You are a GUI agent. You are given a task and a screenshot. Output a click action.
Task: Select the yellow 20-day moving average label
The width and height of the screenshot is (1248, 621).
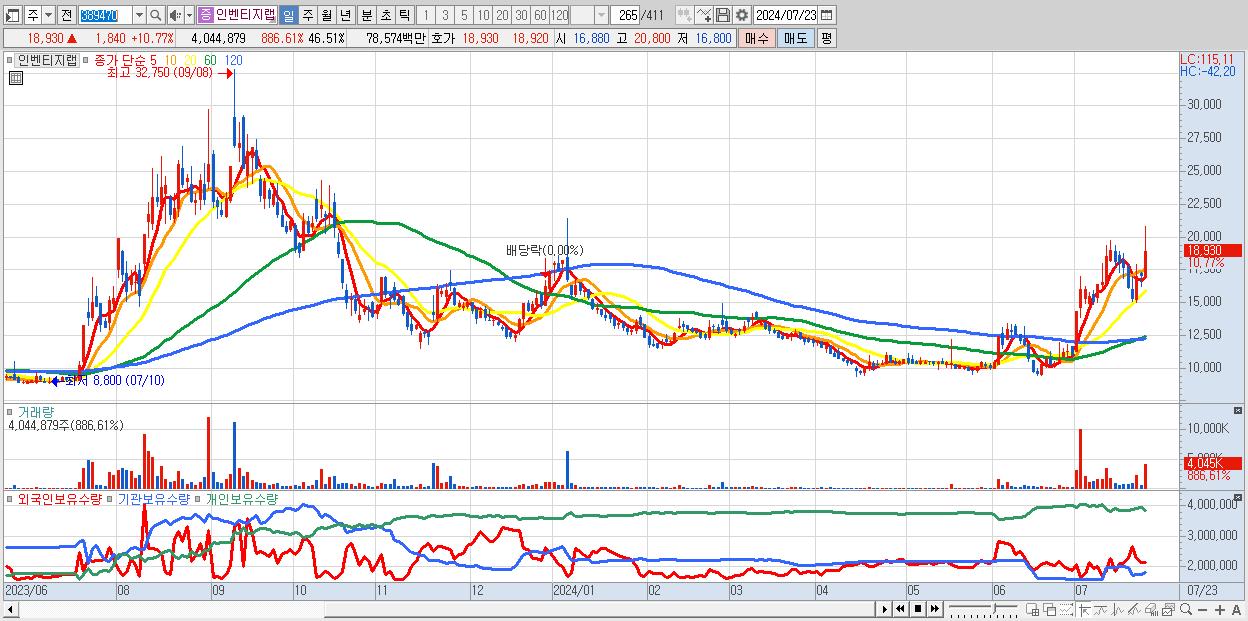click(190, 61)
